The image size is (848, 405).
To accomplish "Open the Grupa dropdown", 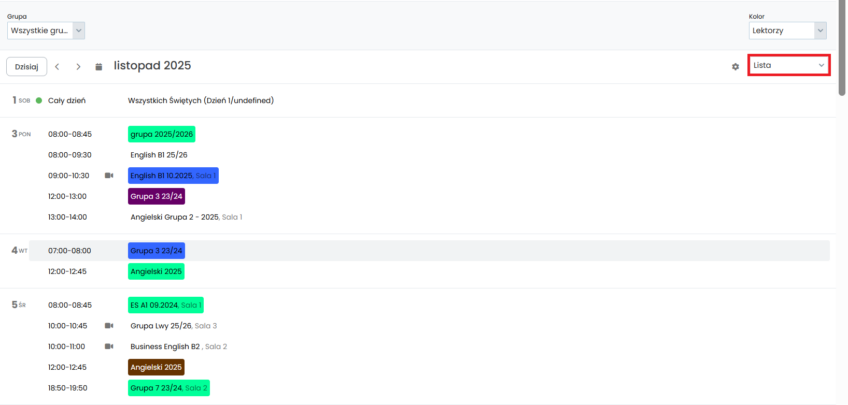I will coord(46,31).
